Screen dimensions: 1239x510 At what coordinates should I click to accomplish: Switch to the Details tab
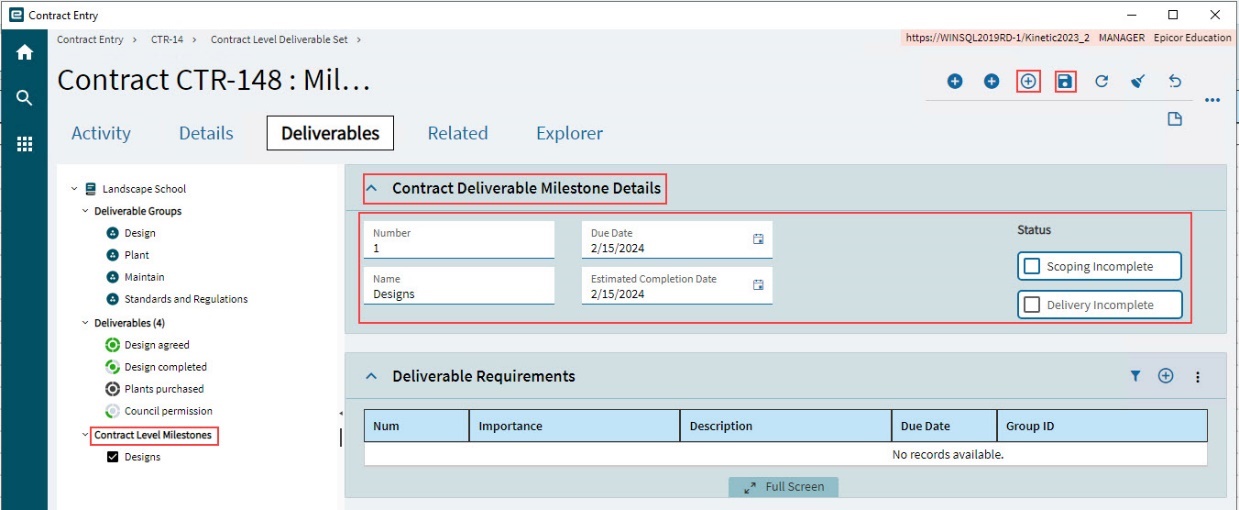[206, 133]
